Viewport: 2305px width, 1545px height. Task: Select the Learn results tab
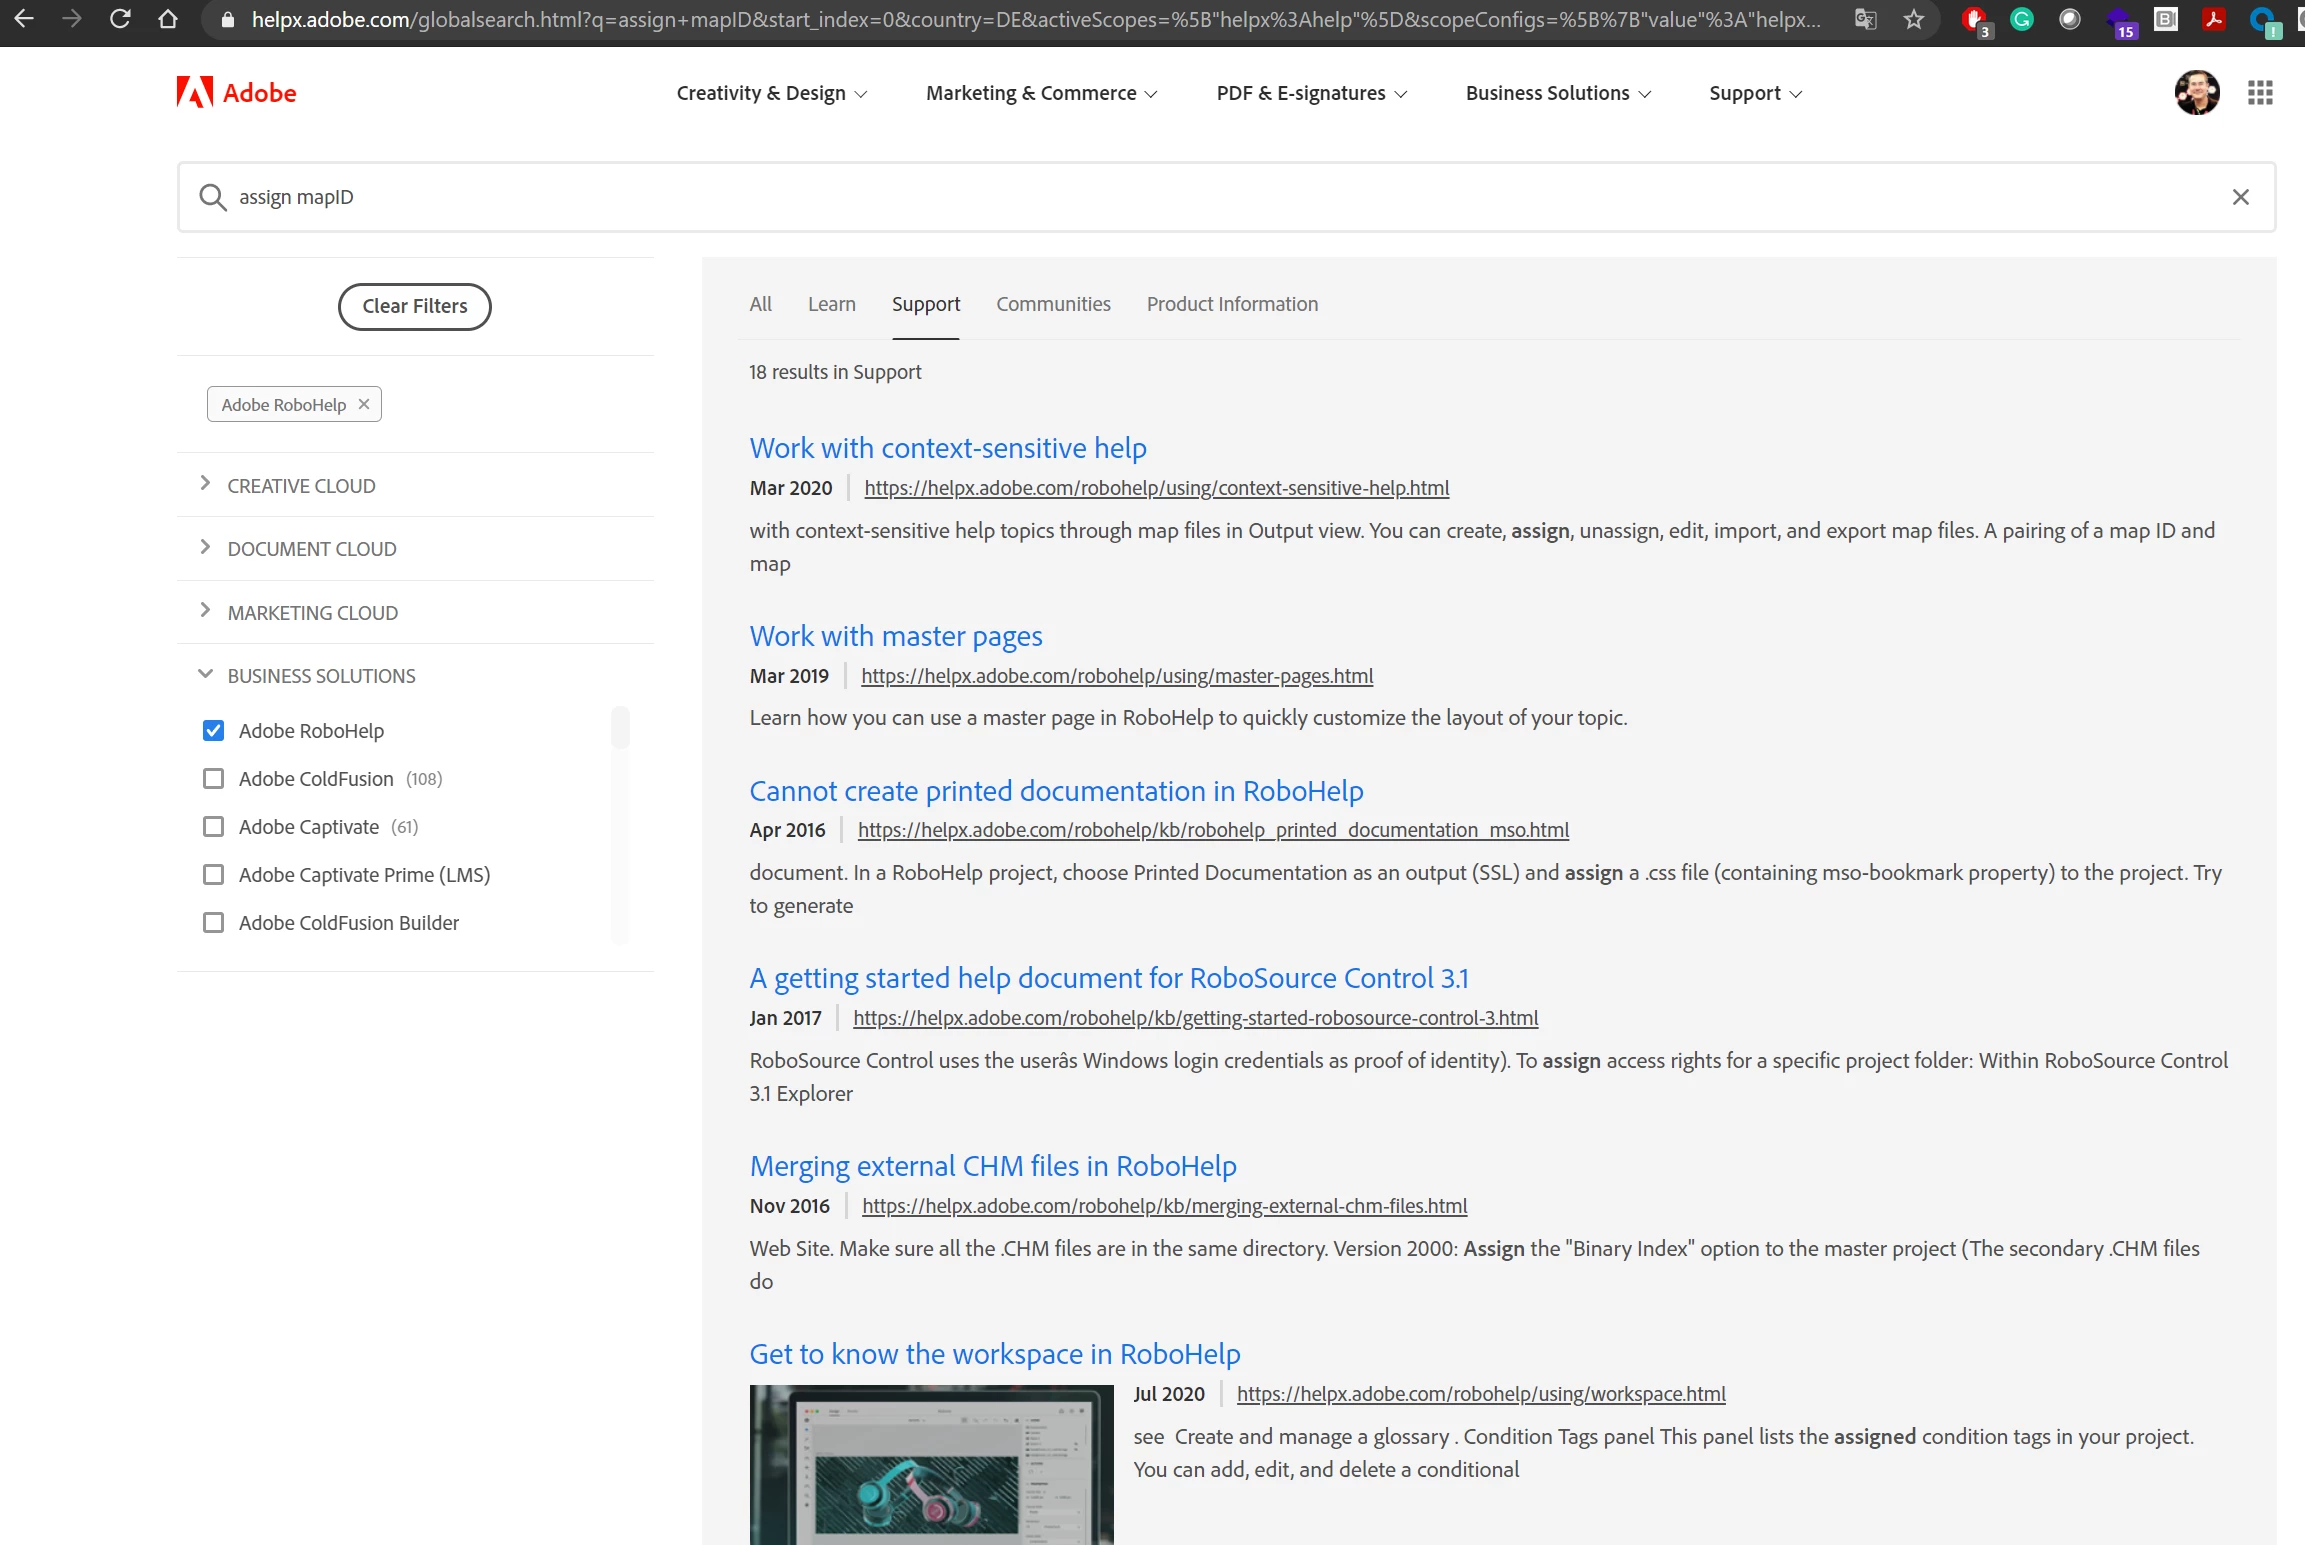pos(831,304)
